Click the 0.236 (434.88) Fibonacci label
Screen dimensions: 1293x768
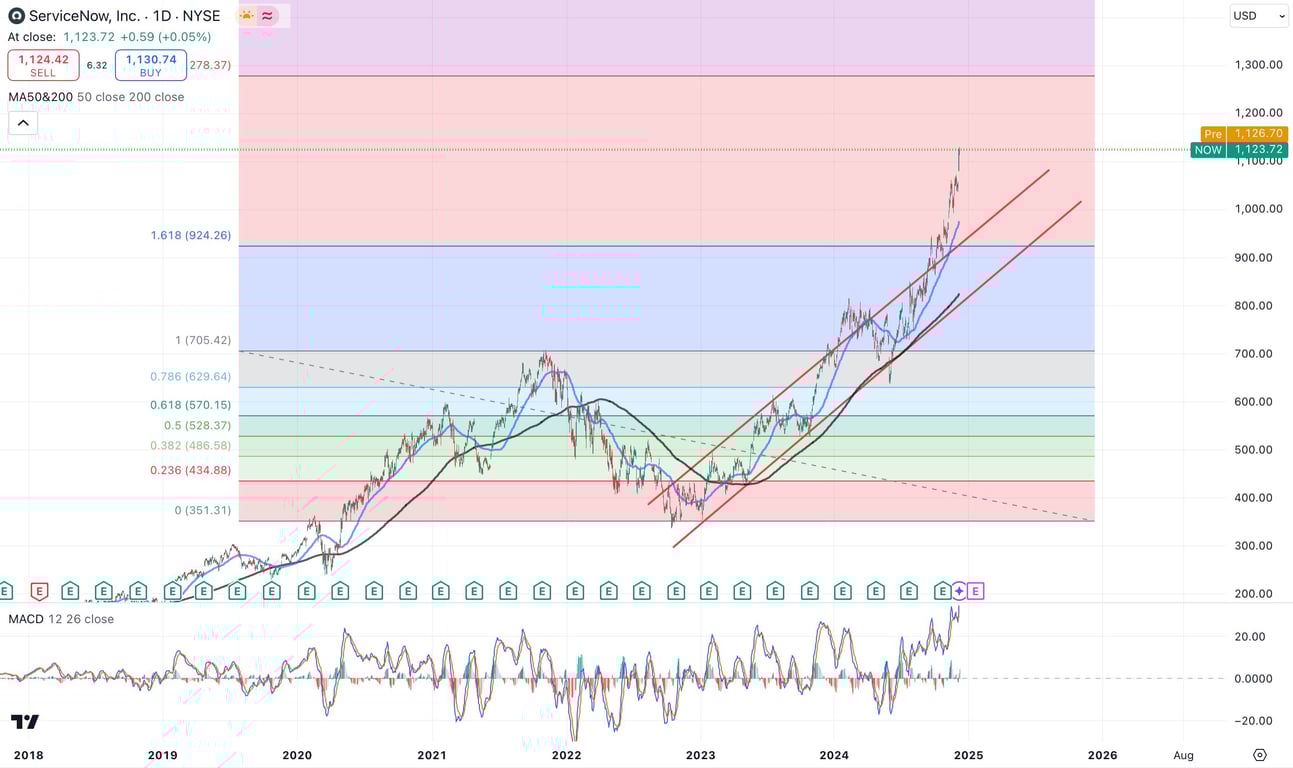pyautogui.click(x=191, y=470)
